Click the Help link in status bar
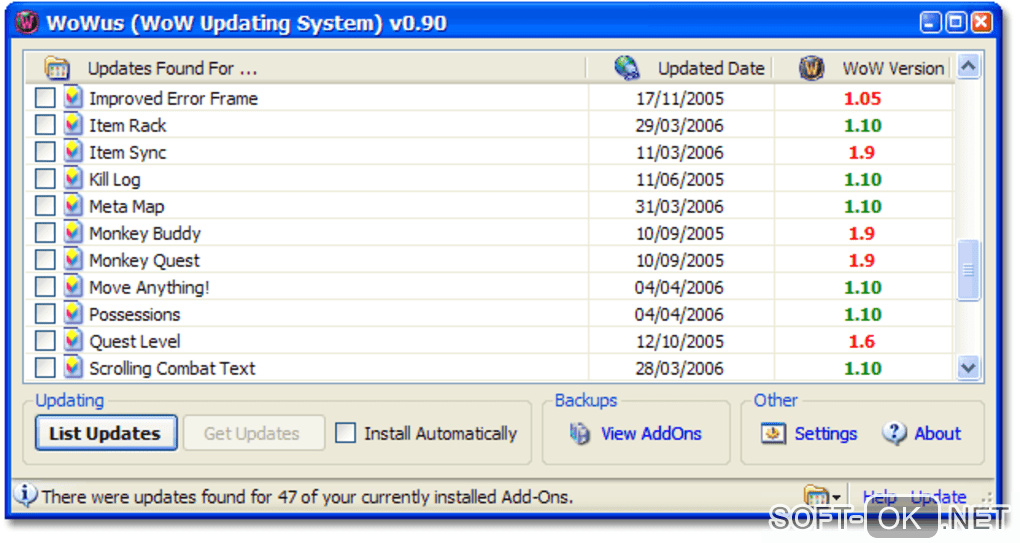The image size is (1020, 543). [879, 497]
